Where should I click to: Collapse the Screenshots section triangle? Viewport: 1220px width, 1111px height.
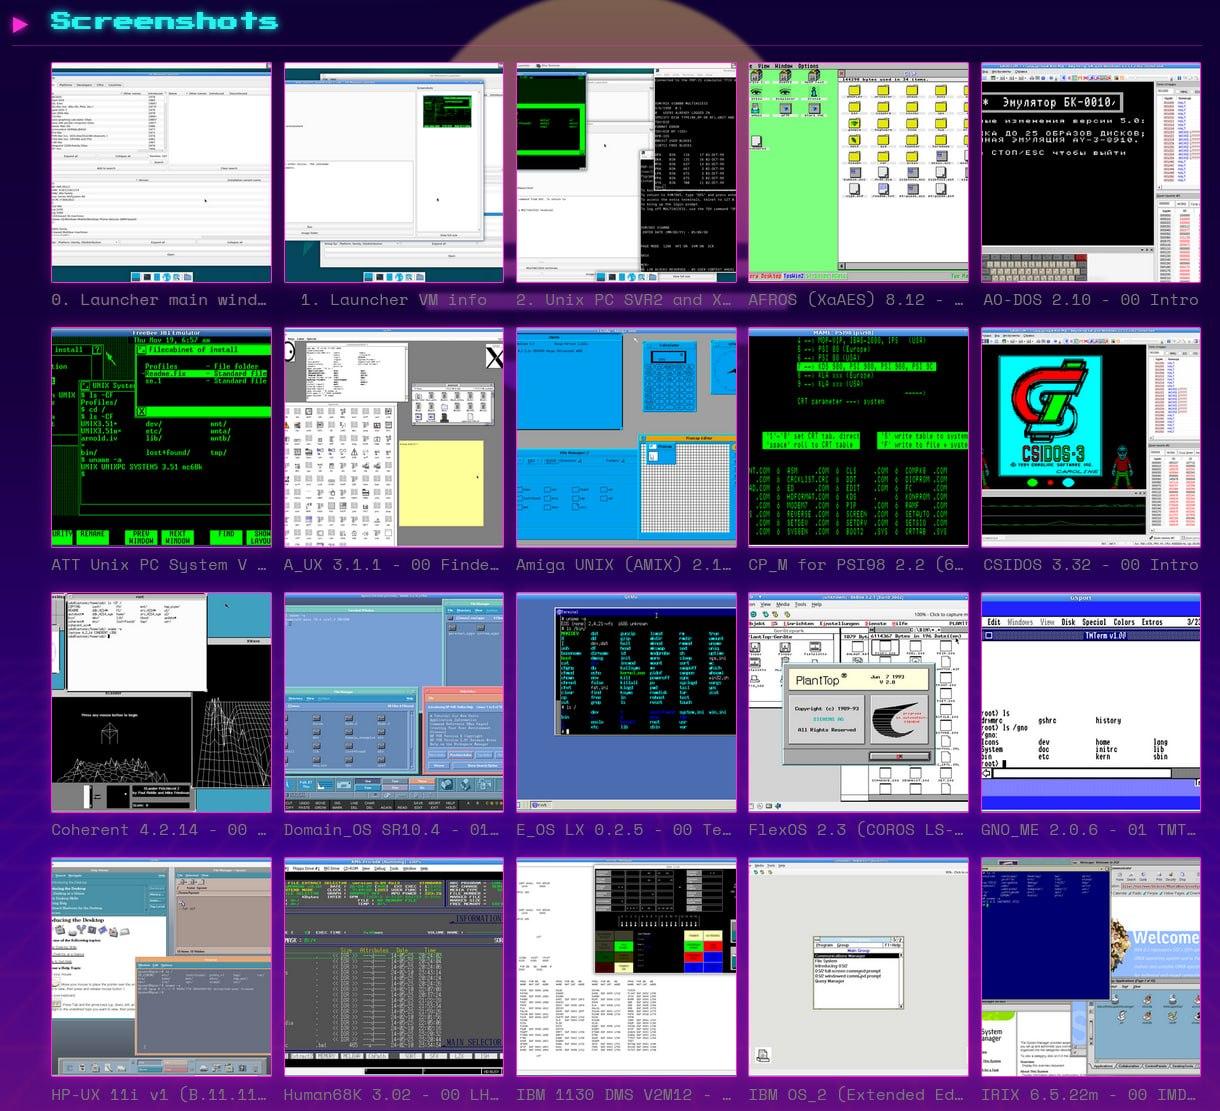(x=20, y=24)
